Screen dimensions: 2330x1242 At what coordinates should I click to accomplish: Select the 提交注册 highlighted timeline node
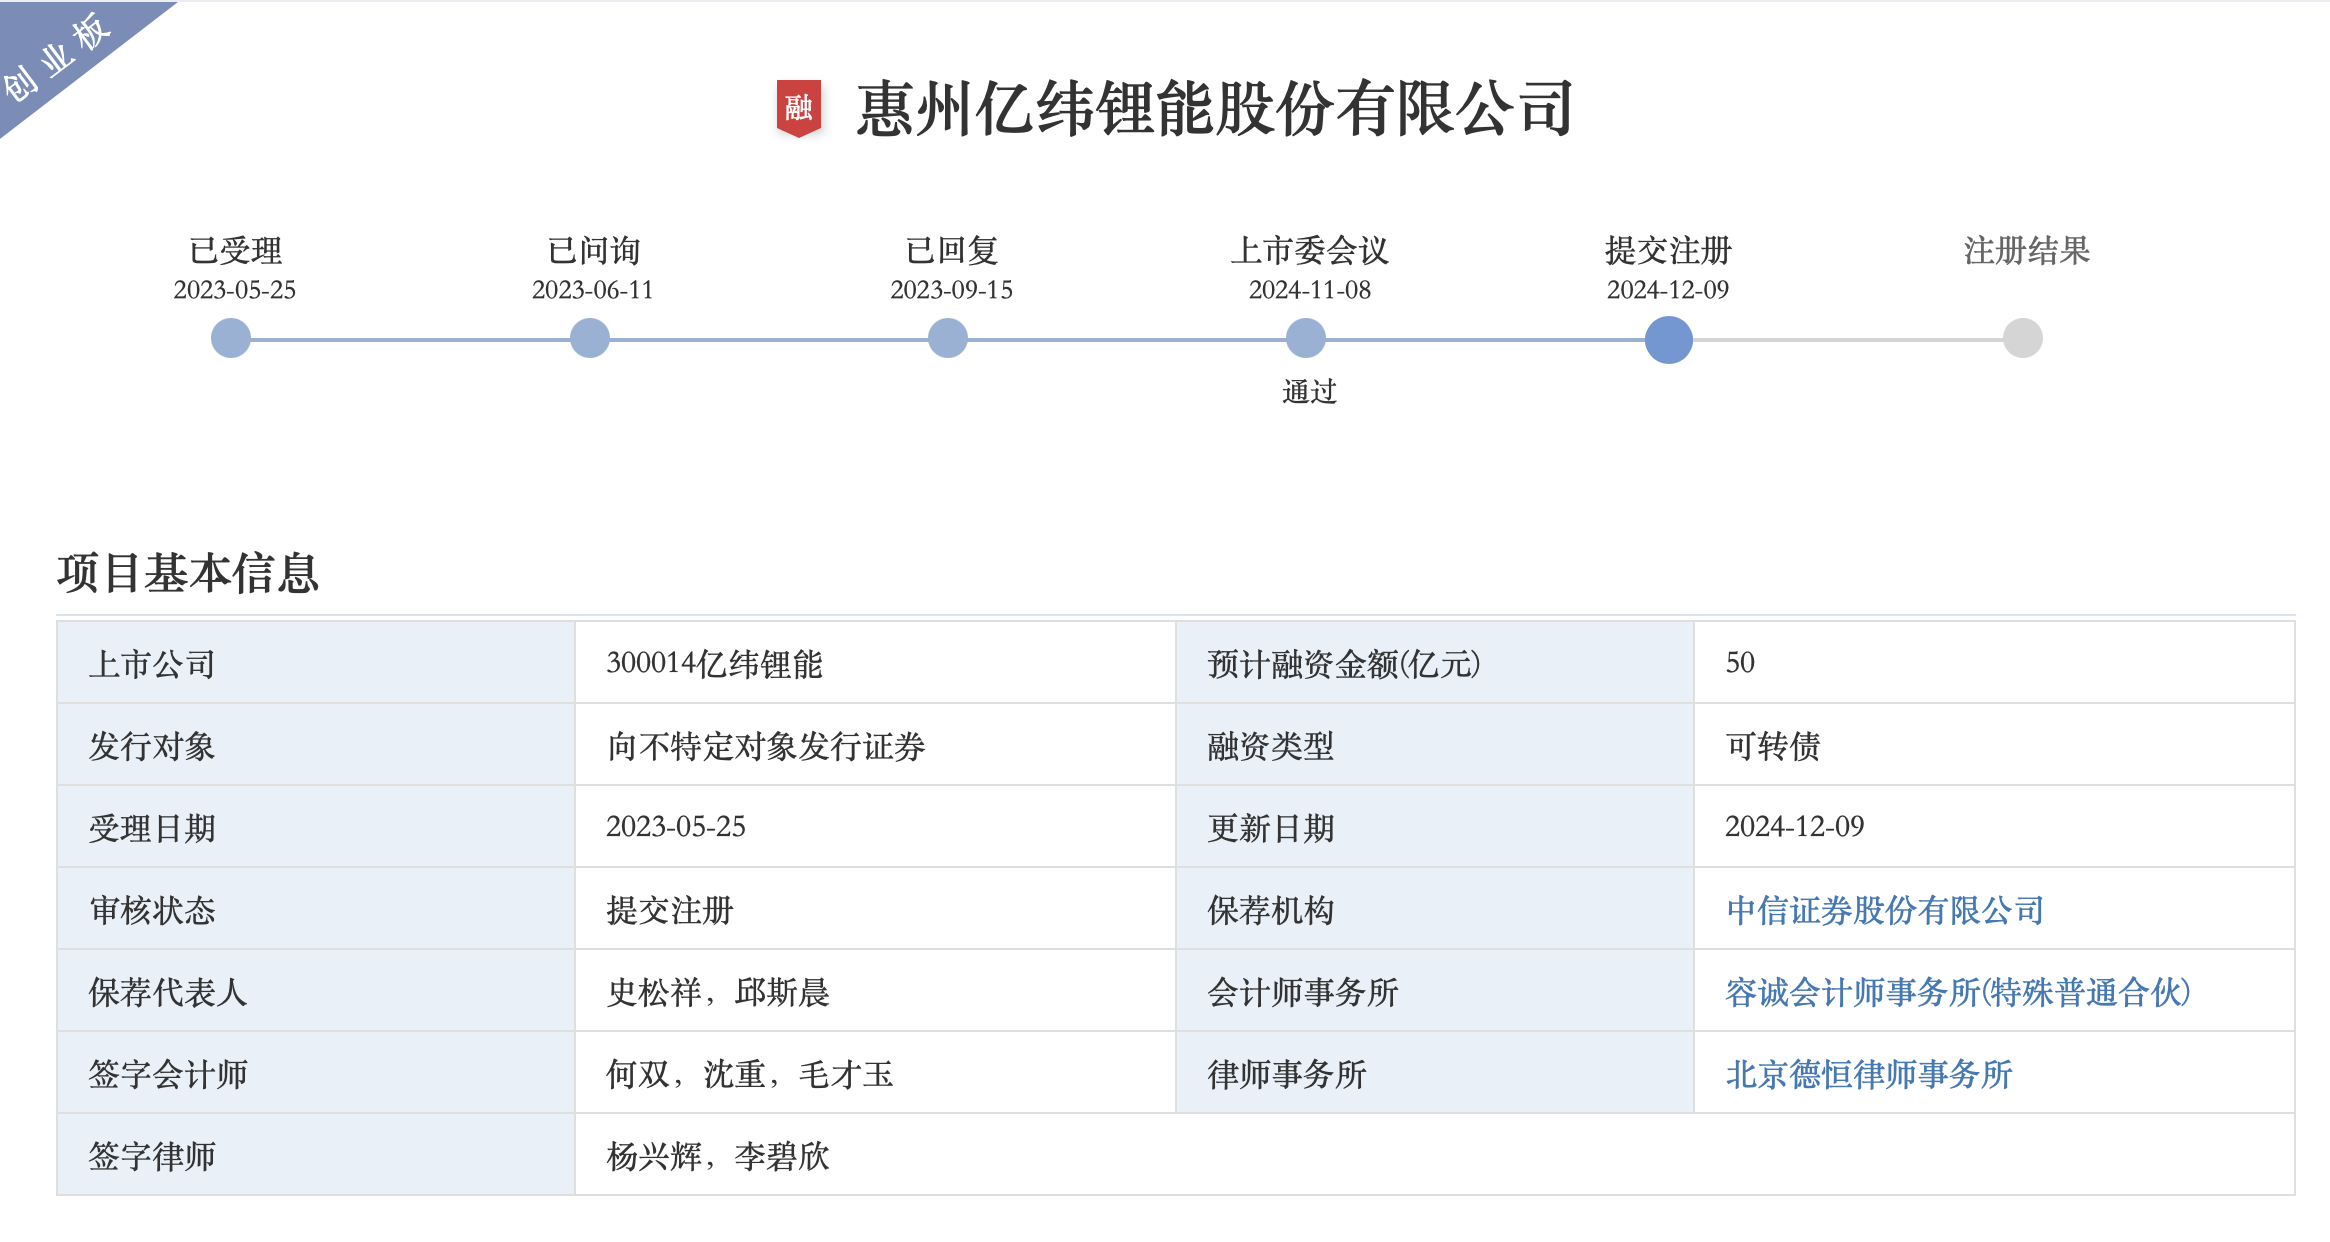click(1669, 339)
